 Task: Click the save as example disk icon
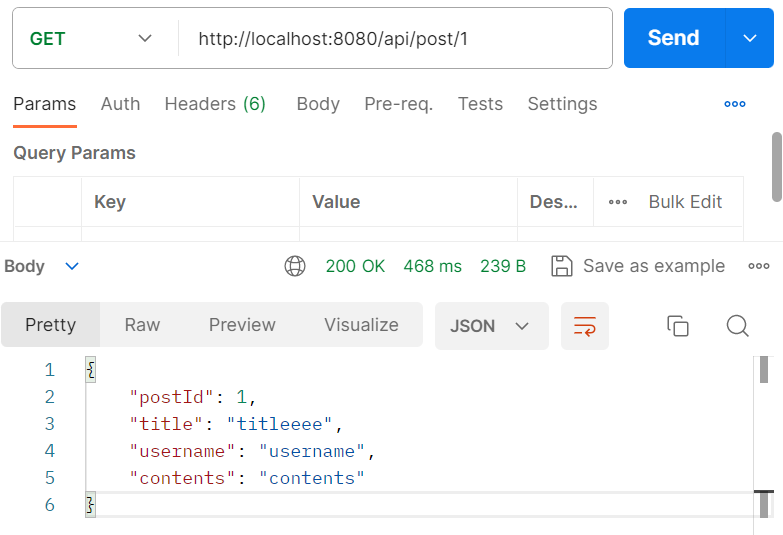click(562, 266)
